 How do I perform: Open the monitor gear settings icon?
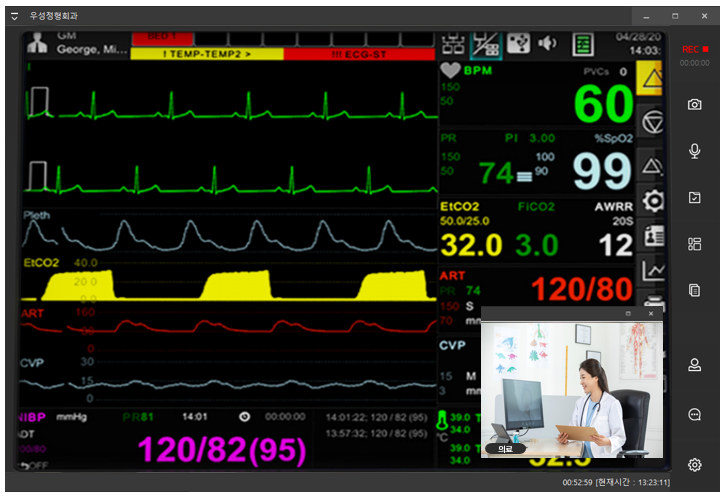(653, 201)
